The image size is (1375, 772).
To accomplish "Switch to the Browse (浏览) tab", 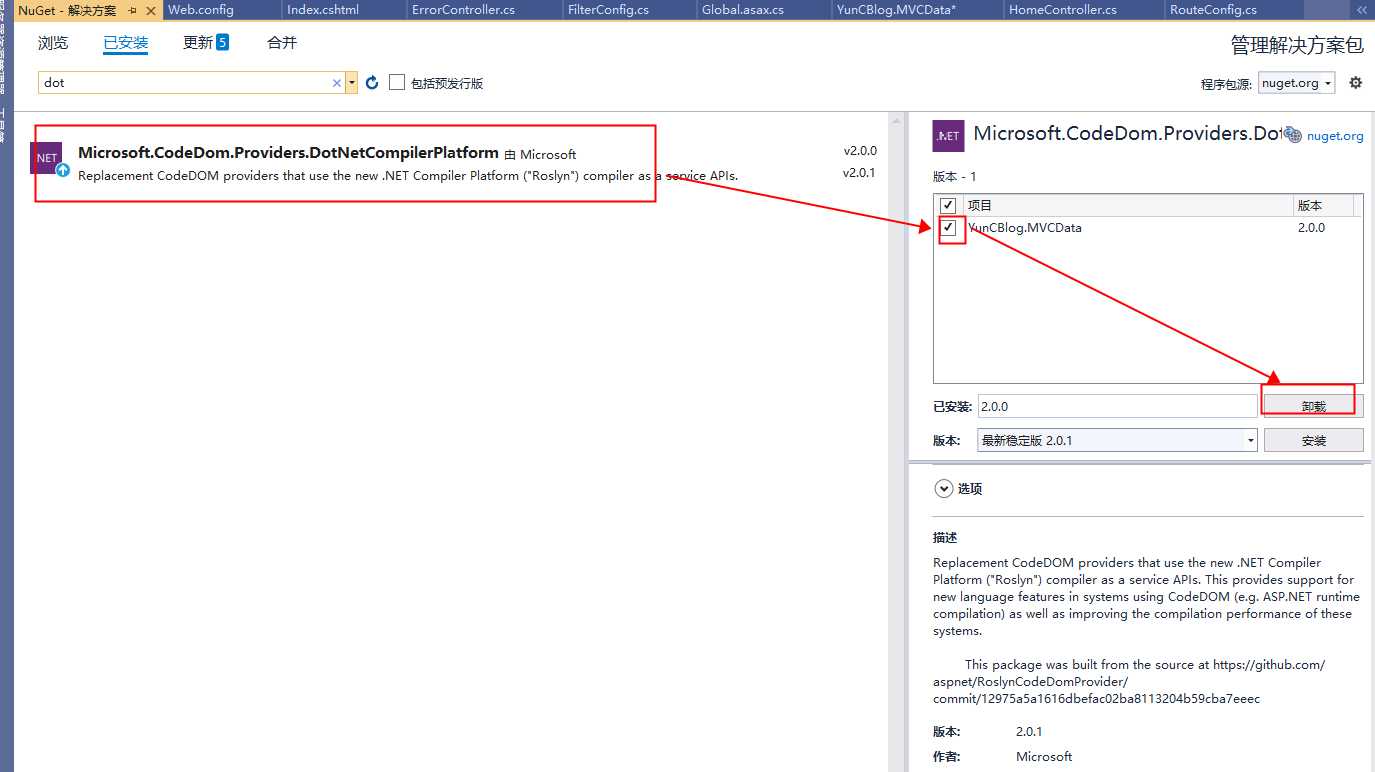I will 53,43.
